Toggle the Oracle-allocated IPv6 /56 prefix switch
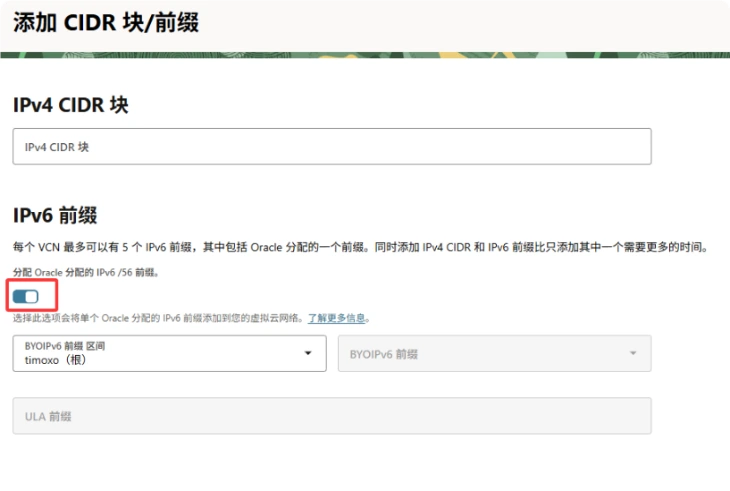The height and width of the screenshot is (491, 730). point(26,296)
